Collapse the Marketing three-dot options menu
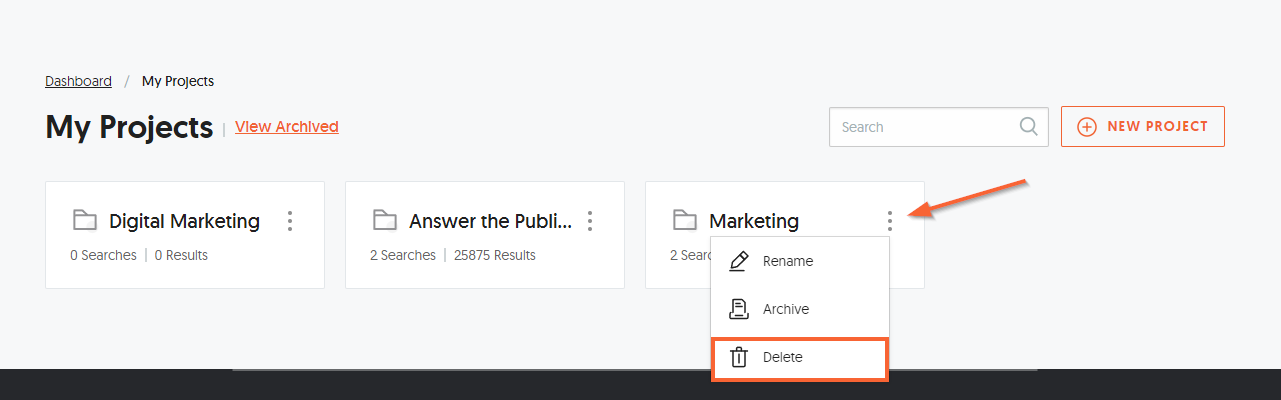1281x400 pixels. click(889, 221)
